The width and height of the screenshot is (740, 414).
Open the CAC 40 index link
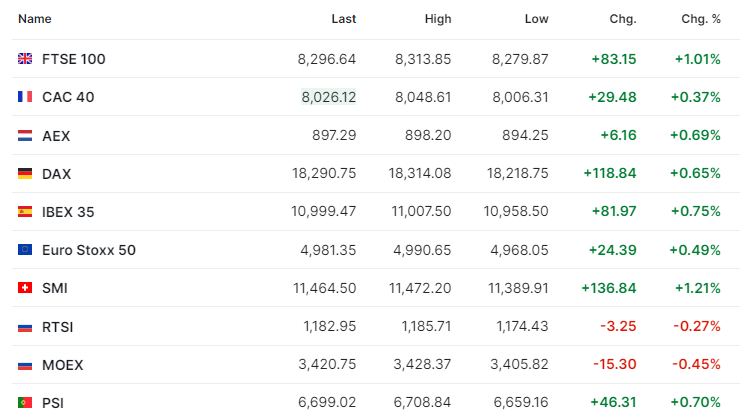(68, 97)
